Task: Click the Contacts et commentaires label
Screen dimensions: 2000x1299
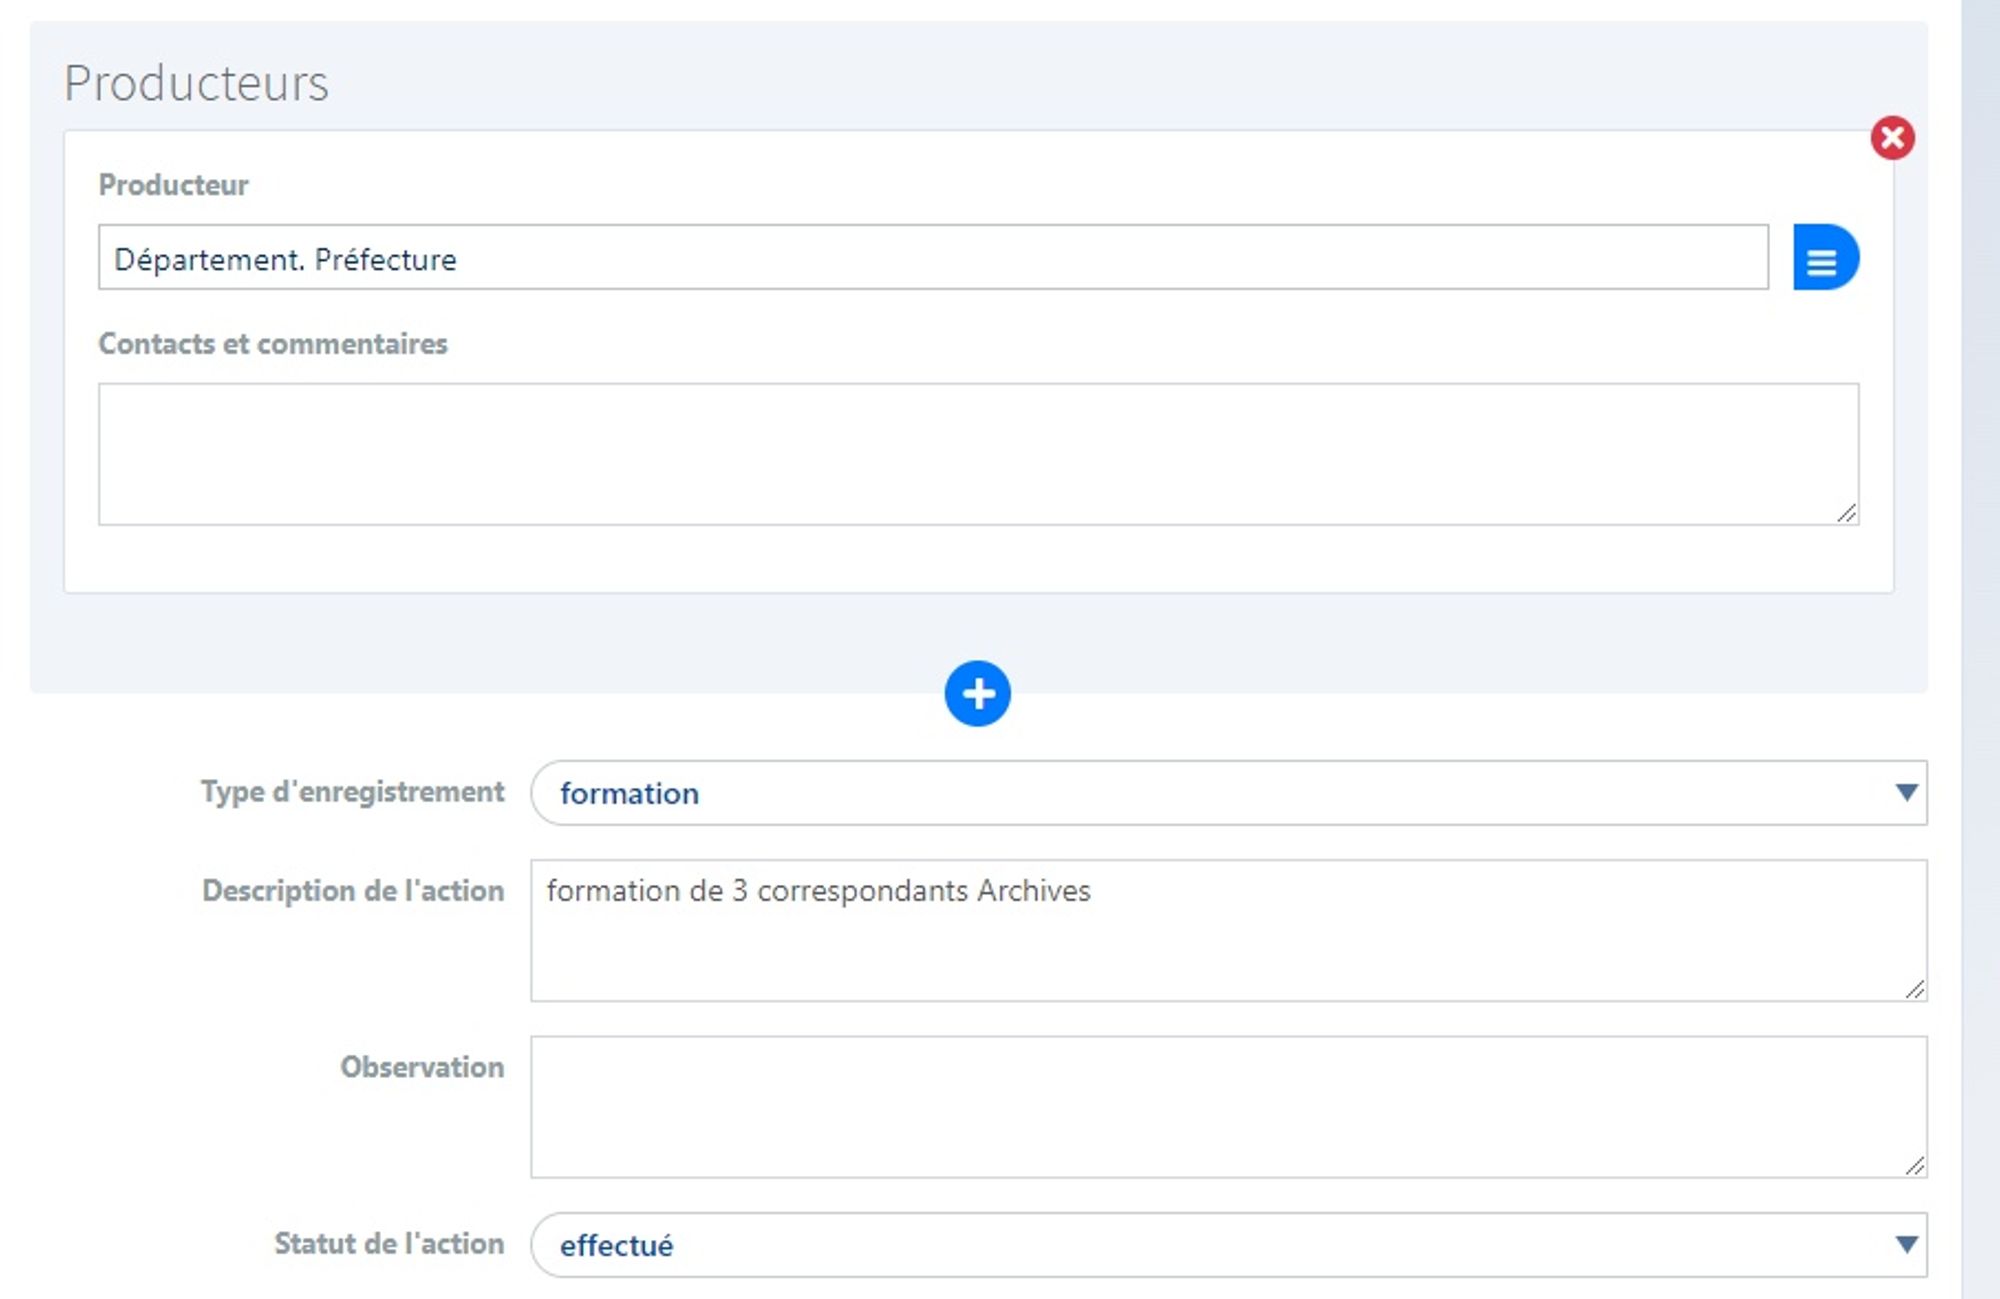Action: click(x=272, y=344)
